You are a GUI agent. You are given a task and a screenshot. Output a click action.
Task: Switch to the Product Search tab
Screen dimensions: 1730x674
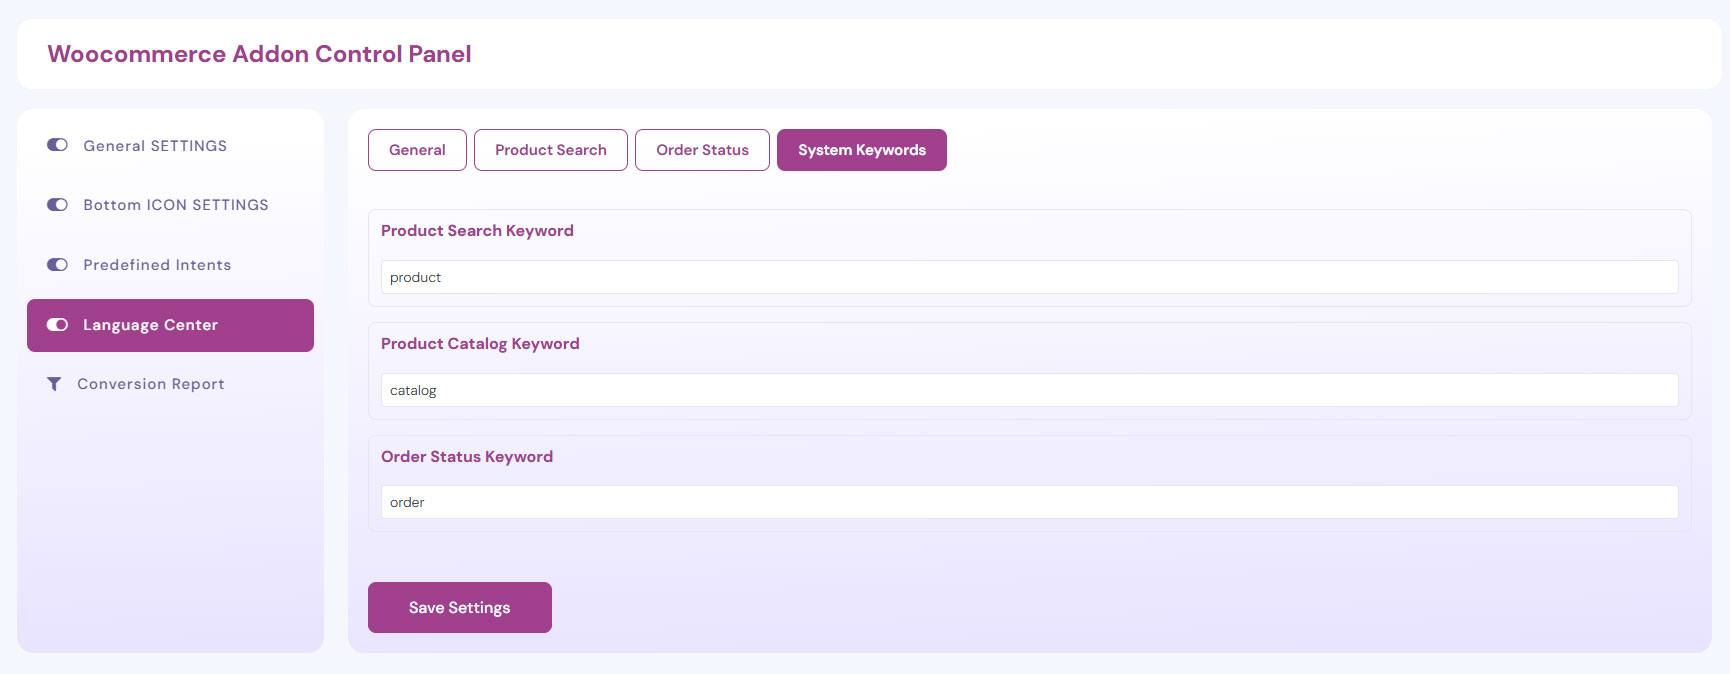(550, 150)
